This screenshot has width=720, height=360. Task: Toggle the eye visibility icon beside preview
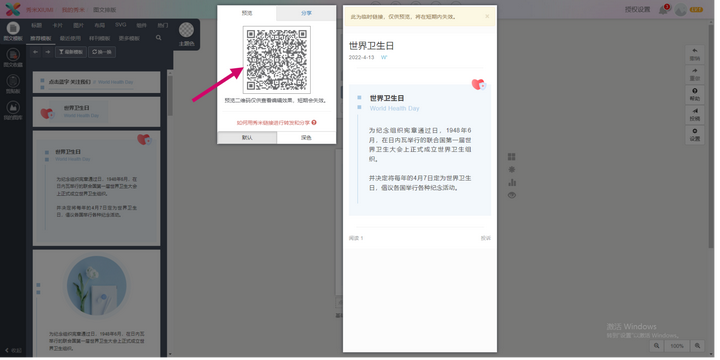tap(512, 195)
